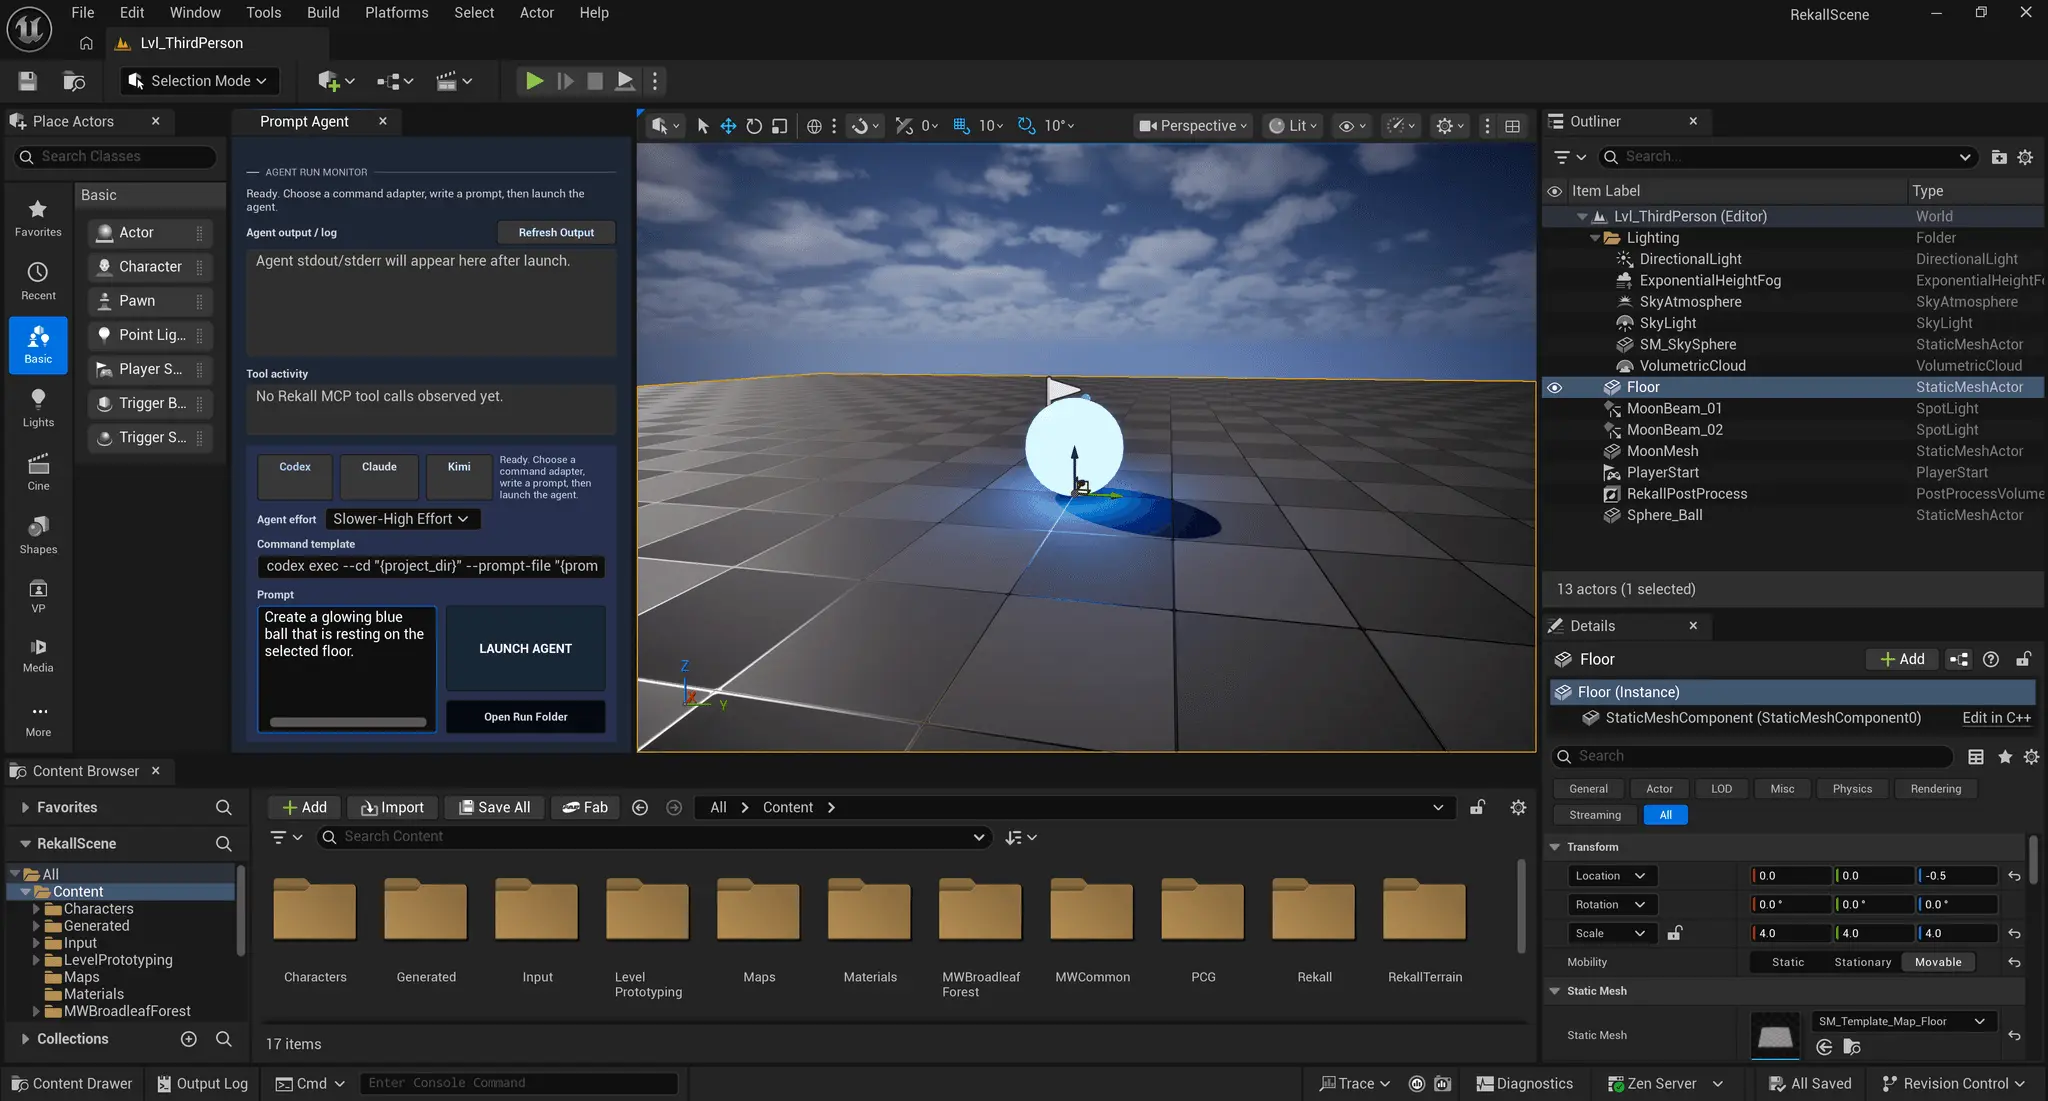Viewport: 2048px width, 1101px height.
Task: Switch to the Prompt Agent tab
Action: pos(304,121)
